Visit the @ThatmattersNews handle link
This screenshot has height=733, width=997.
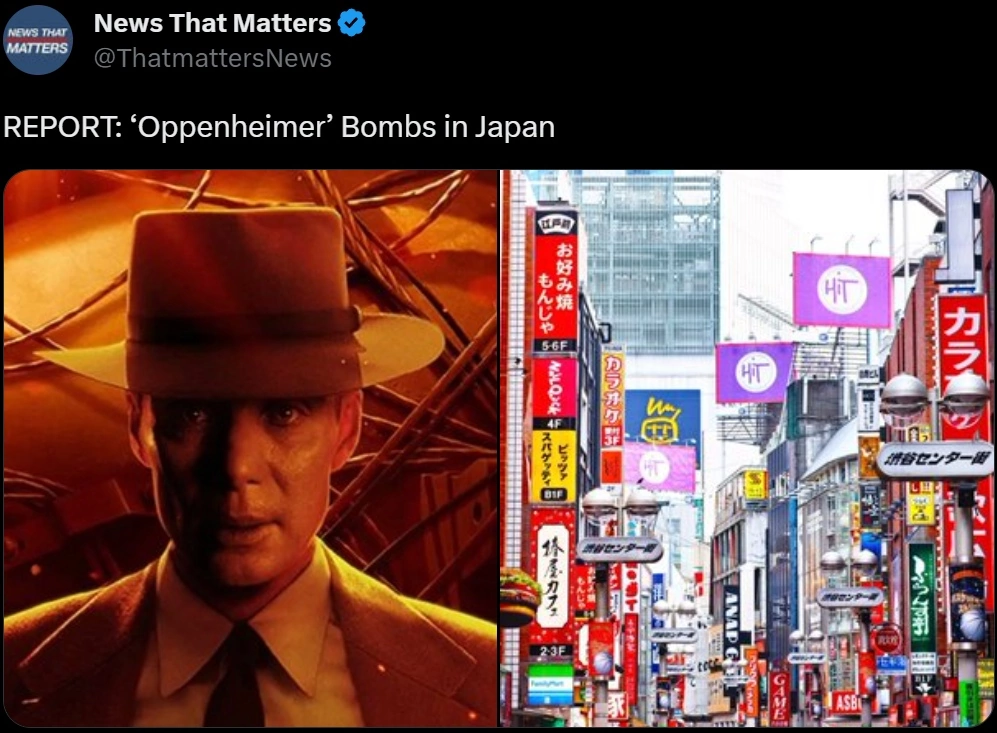click(x=212, y=58)
